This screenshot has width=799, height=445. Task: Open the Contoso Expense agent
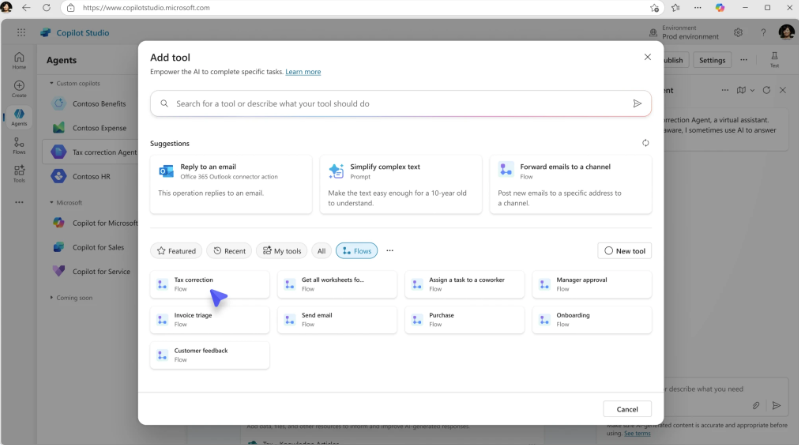(x=91, y=128)
